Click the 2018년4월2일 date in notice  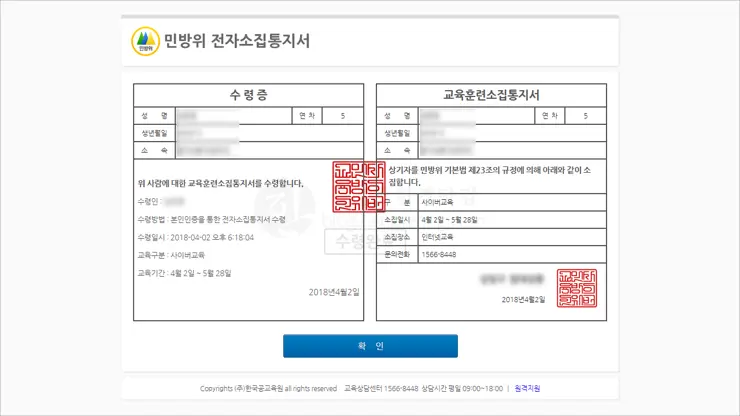tap(523, 299)
